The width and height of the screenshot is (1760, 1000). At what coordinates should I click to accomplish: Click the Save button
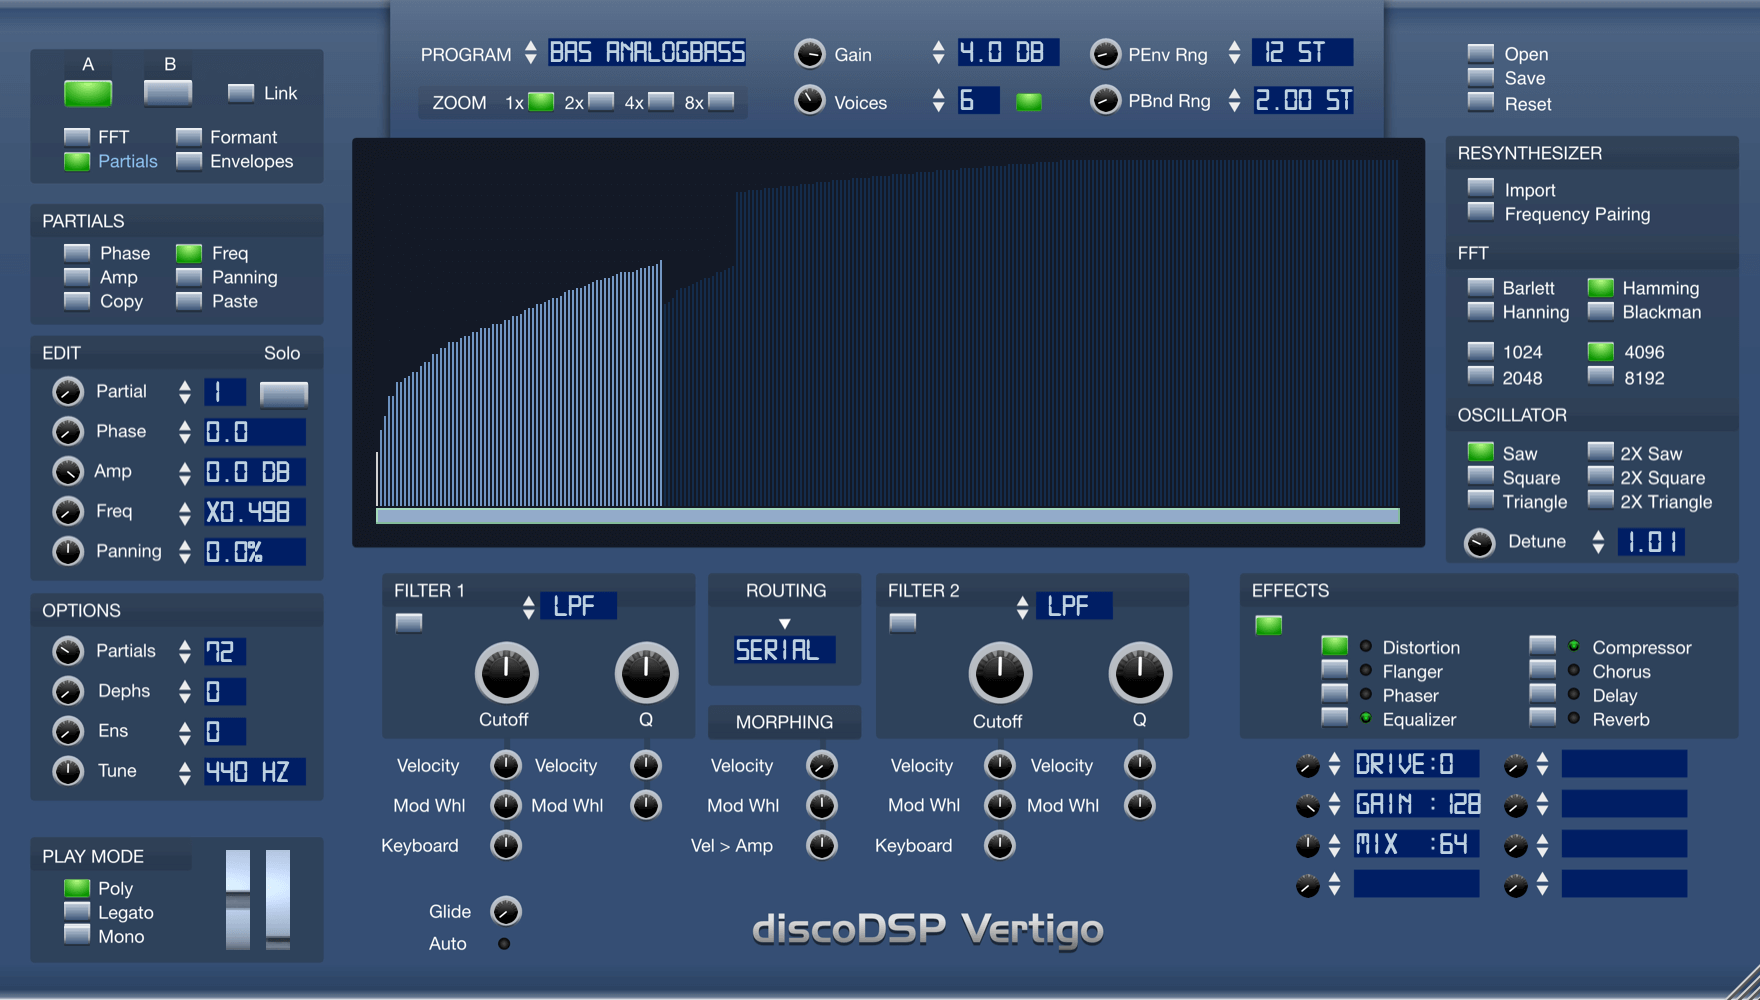[x=1481, y=77]
